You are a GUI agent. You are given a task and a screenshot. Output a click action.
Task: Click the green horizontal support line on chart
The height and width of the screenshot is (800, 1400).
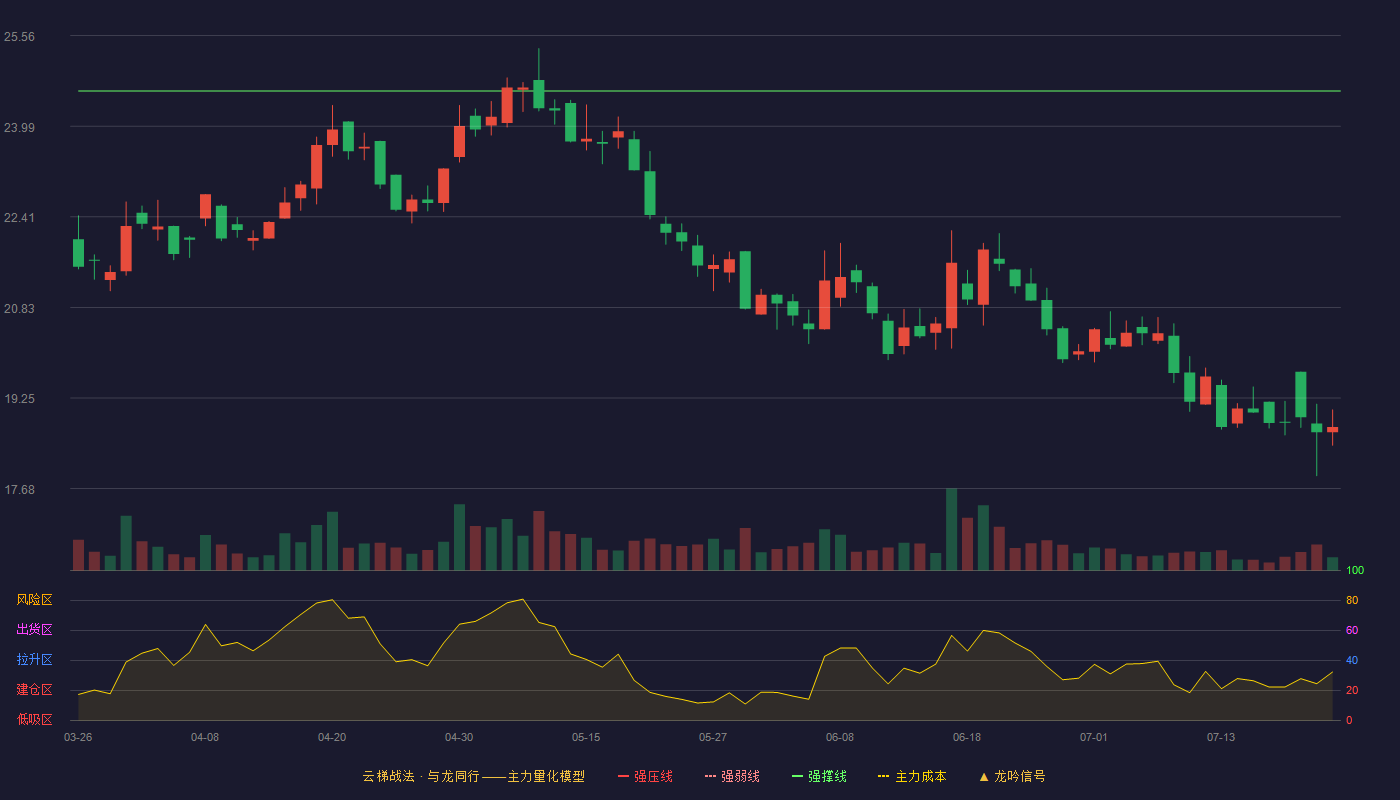pyautogui.click(x=709, y=91)
